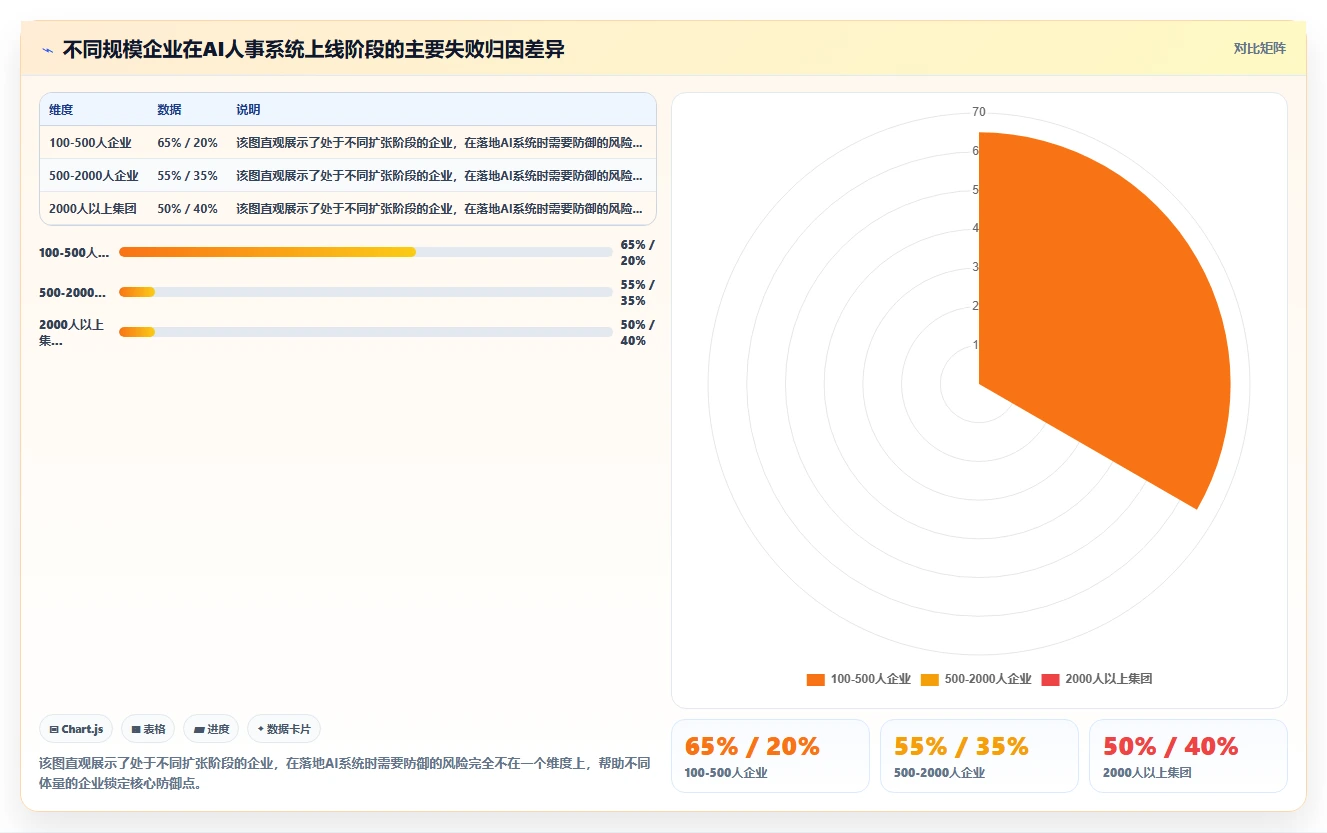Open the 55% / 35% data card
The height and width of the screenshot is (833, 1327).
click(x=979, y=756)
